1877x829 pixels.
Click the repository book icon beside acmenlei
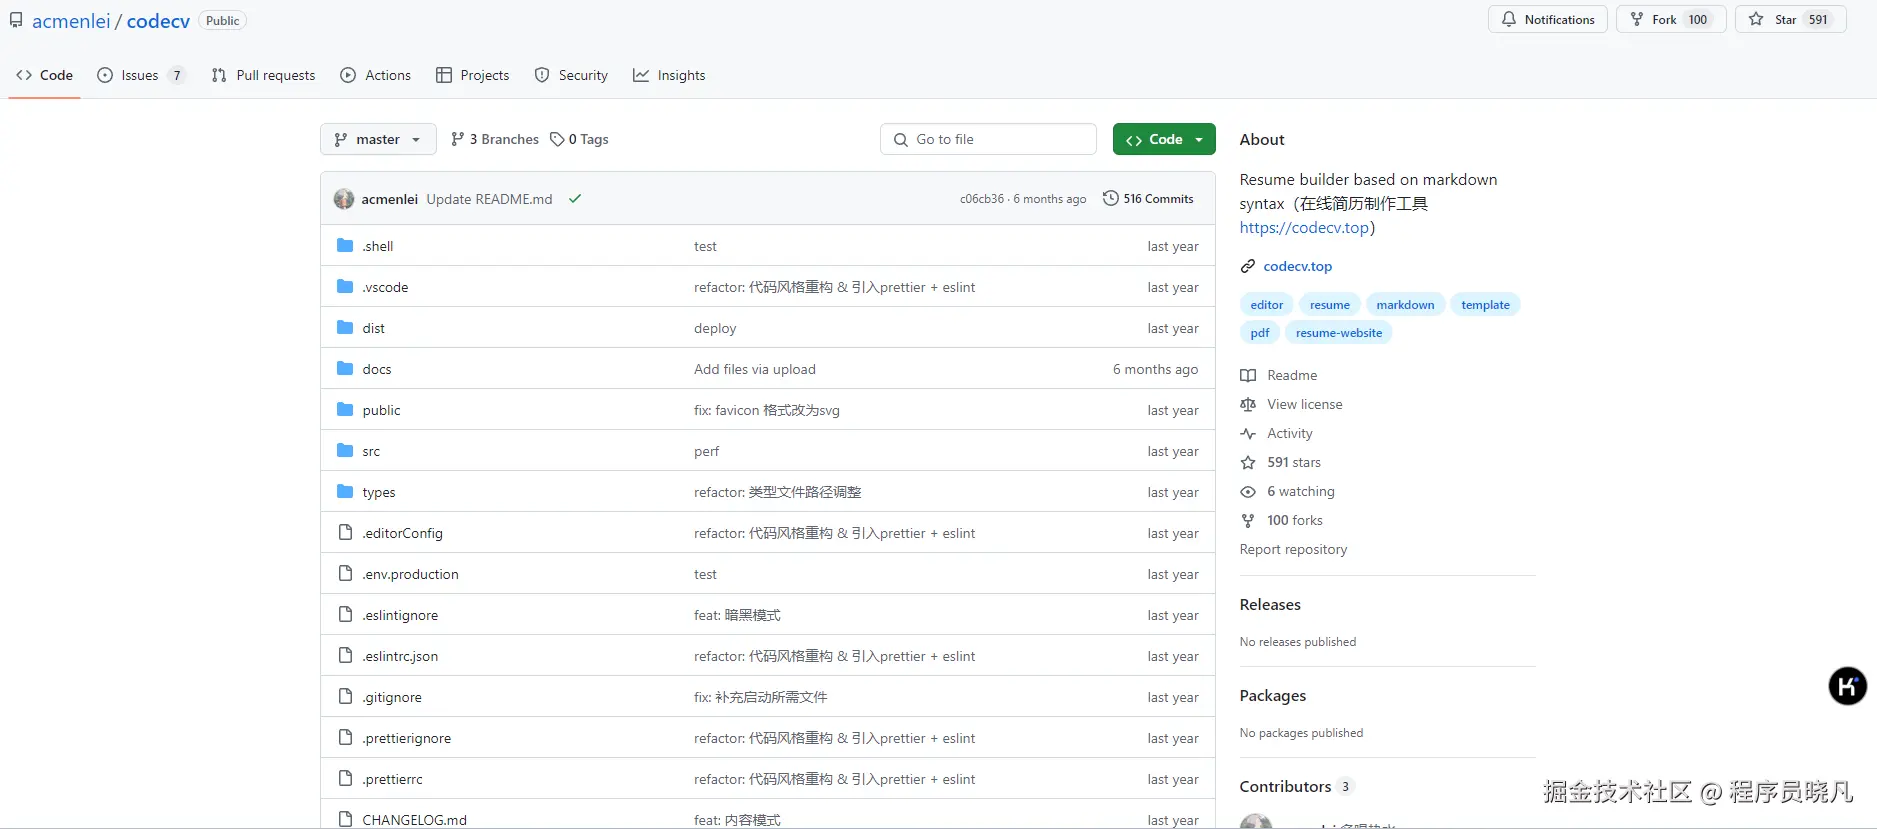point(16,20)
